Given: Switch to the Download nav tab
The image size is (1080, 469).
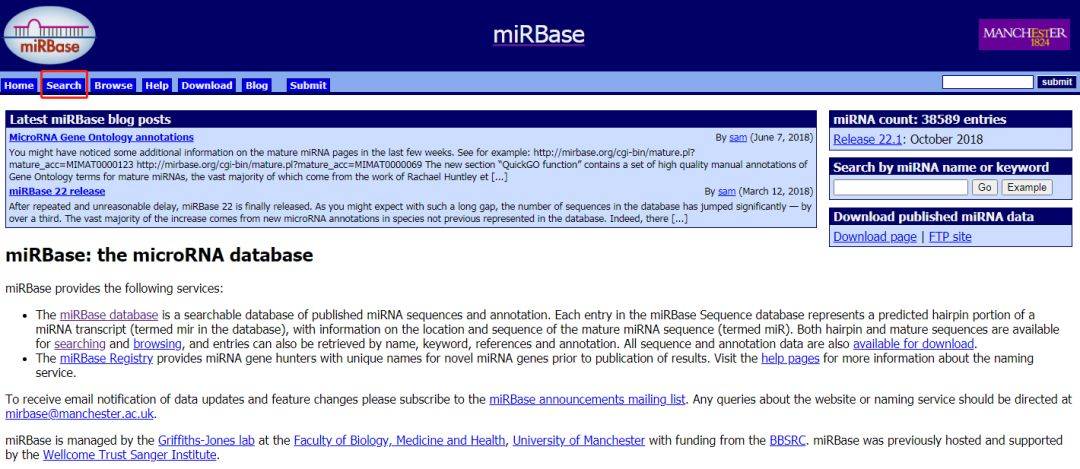Looking at the screenshot, I should [x=207, y=85].
